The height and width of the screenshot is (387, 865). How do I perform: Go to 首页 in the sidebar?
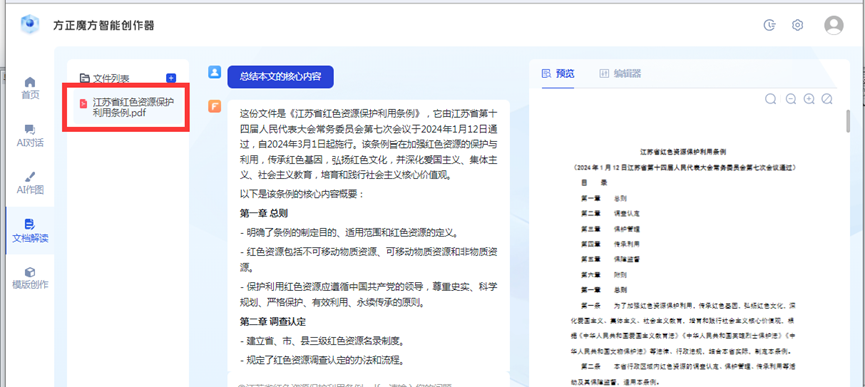point(30,88)
